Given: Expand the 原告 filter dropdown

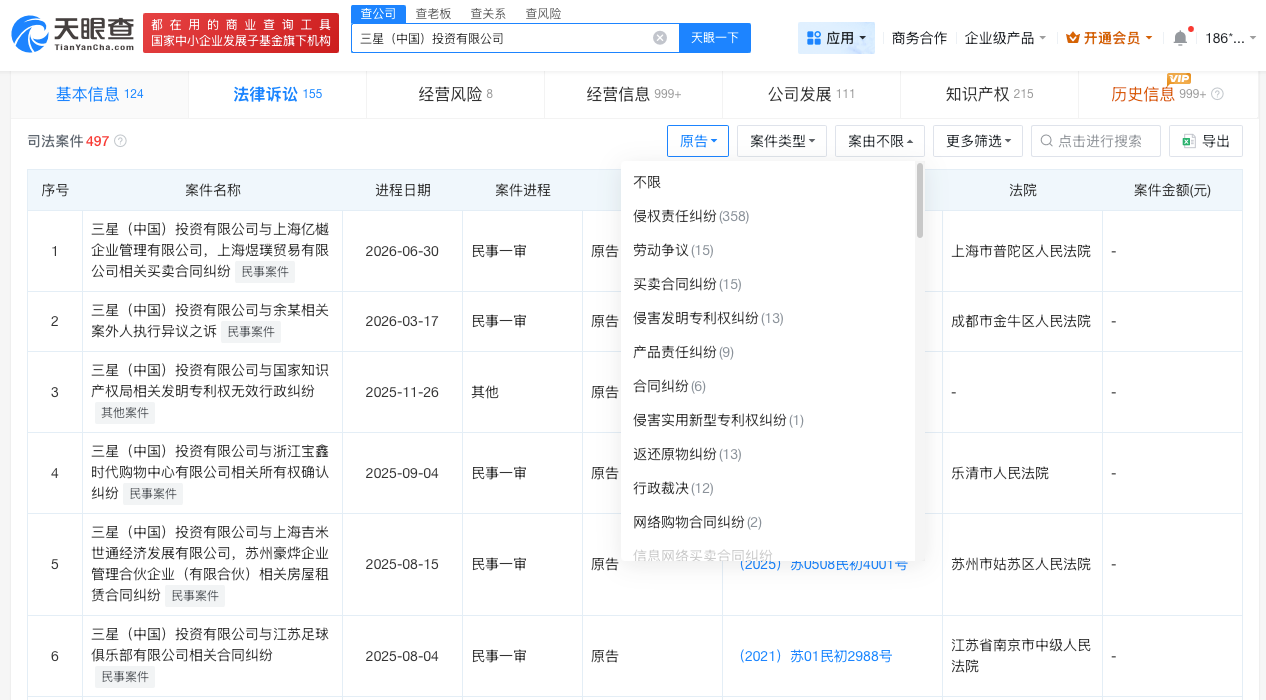Looking at the screenshot, I should tap(698, 141).
